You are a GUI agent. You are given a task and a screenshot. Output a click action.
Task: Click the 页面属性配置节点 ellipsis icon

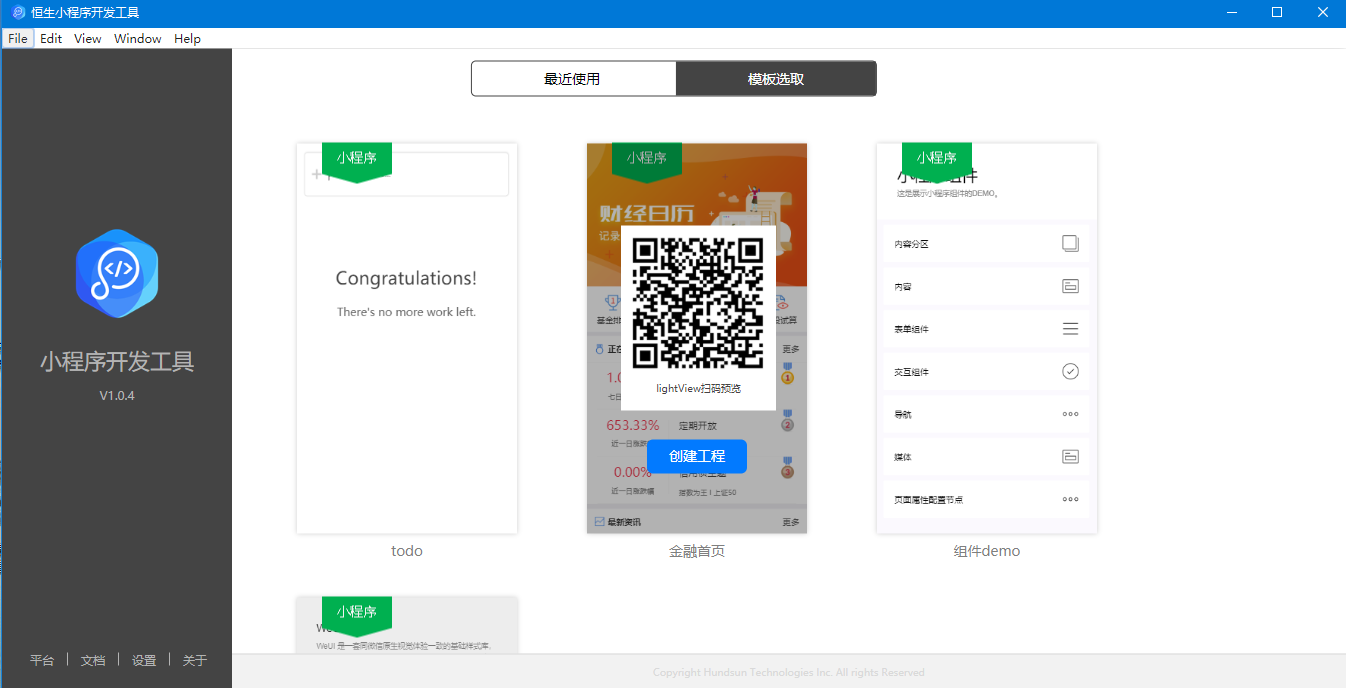click(1070, 499)
